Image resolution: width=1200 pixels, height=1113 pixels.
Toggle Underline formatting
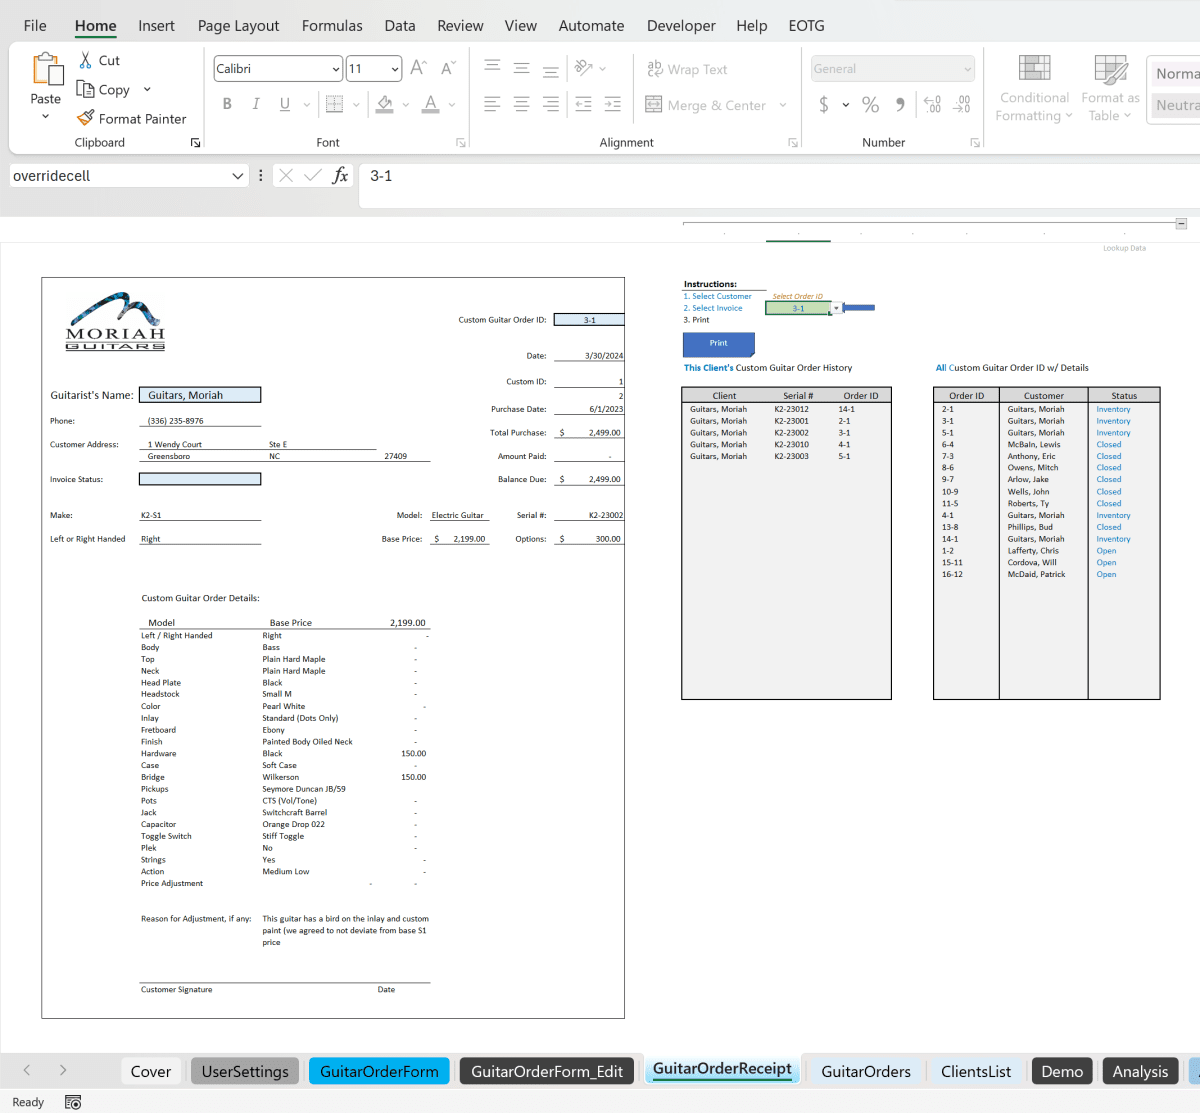click(x=282, y=103)
